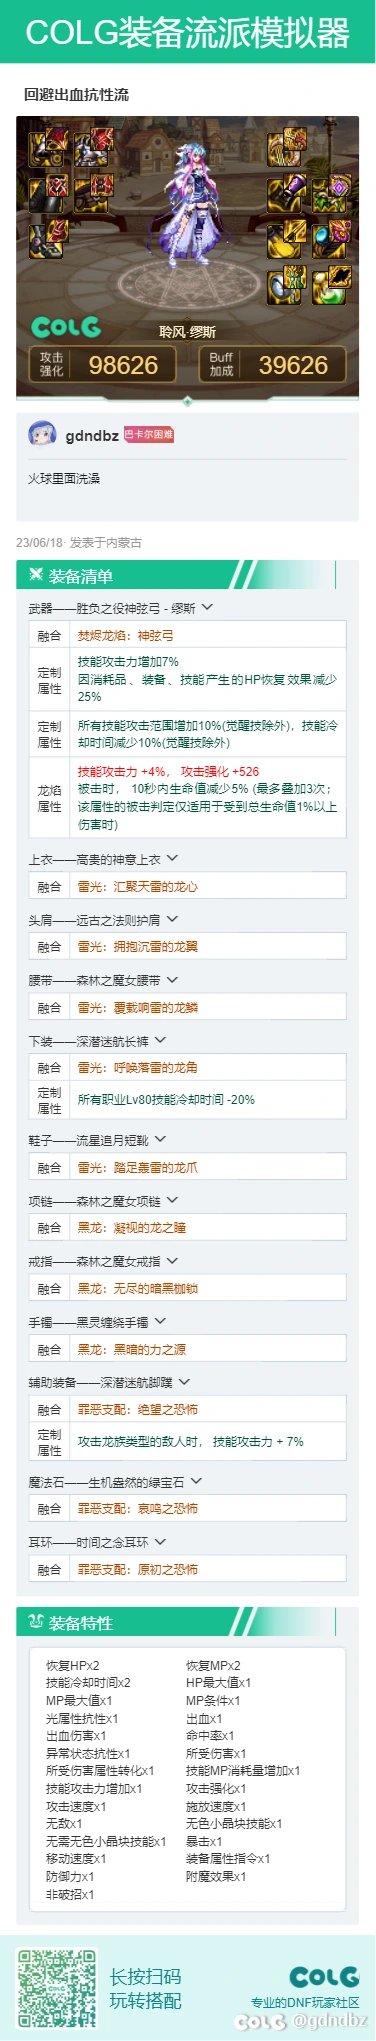Click the 装备特性 header icon
This screenshot has width=376, height=2041.
coord(36,1621)
